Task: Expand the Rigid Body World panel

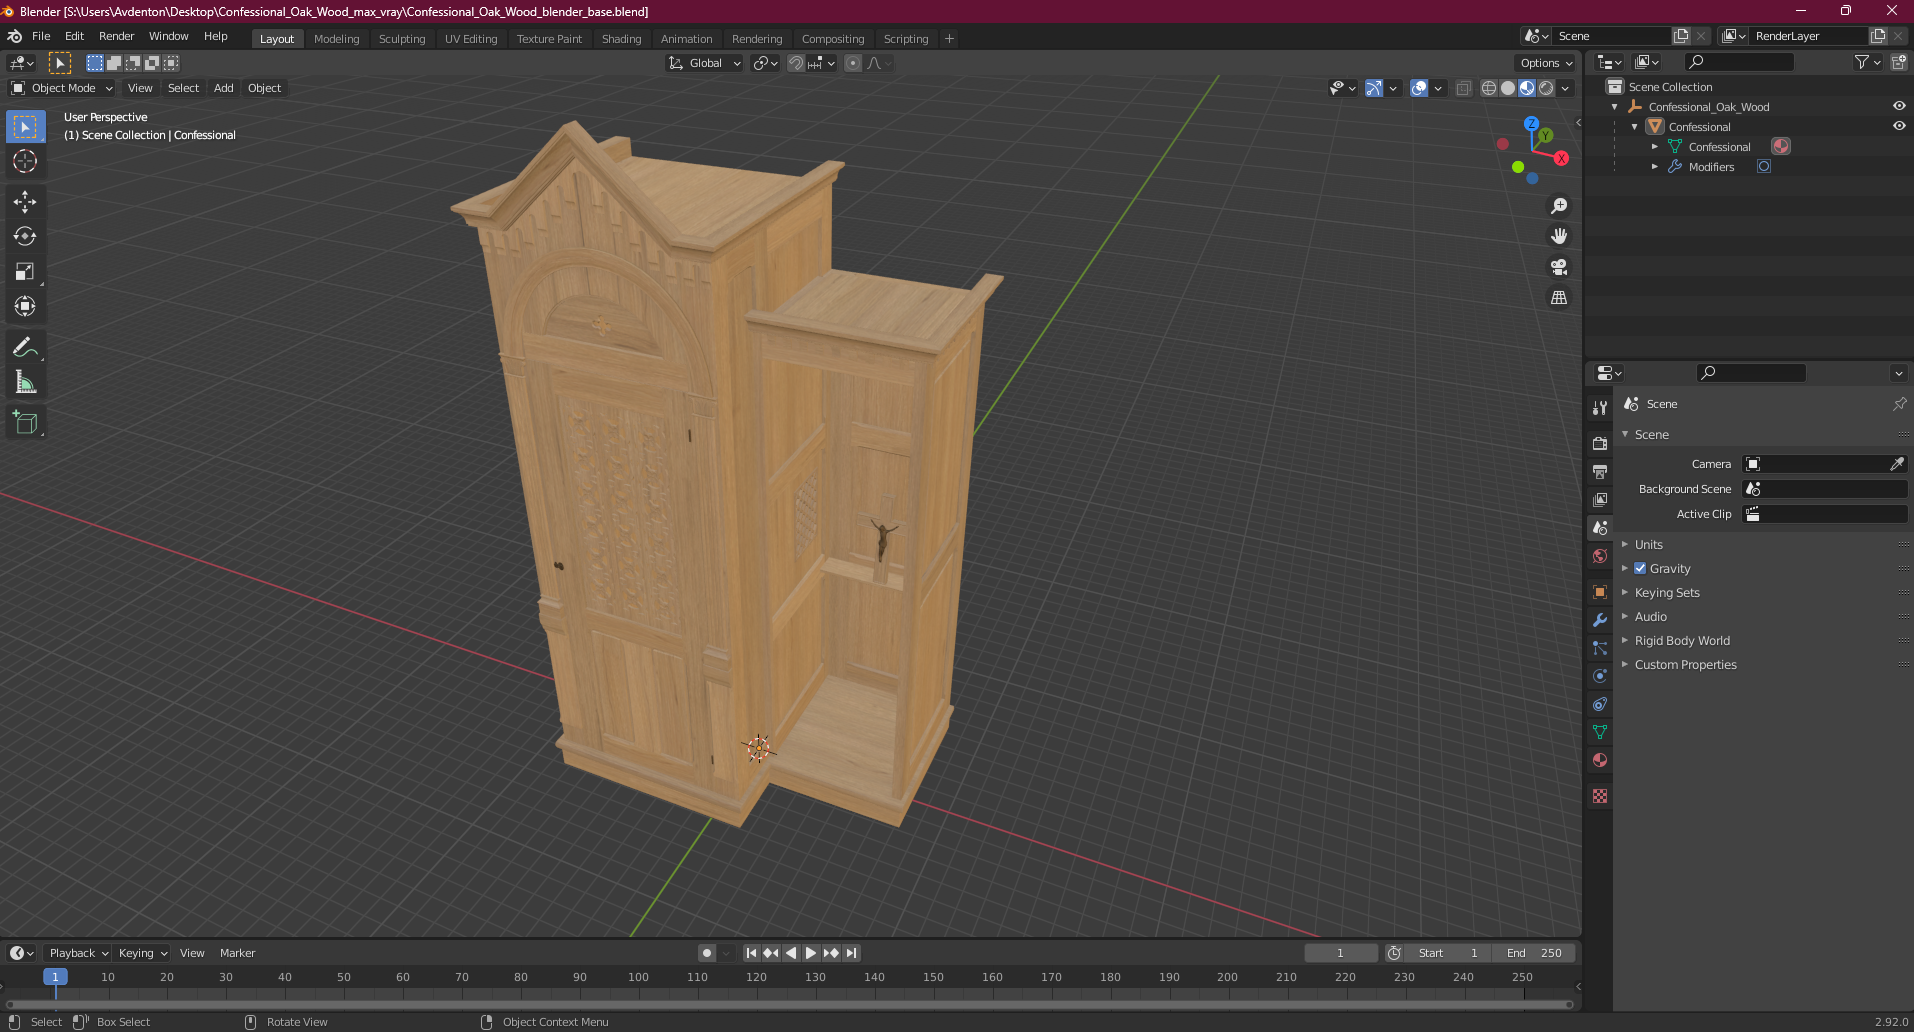Action: click(1682, 640)
